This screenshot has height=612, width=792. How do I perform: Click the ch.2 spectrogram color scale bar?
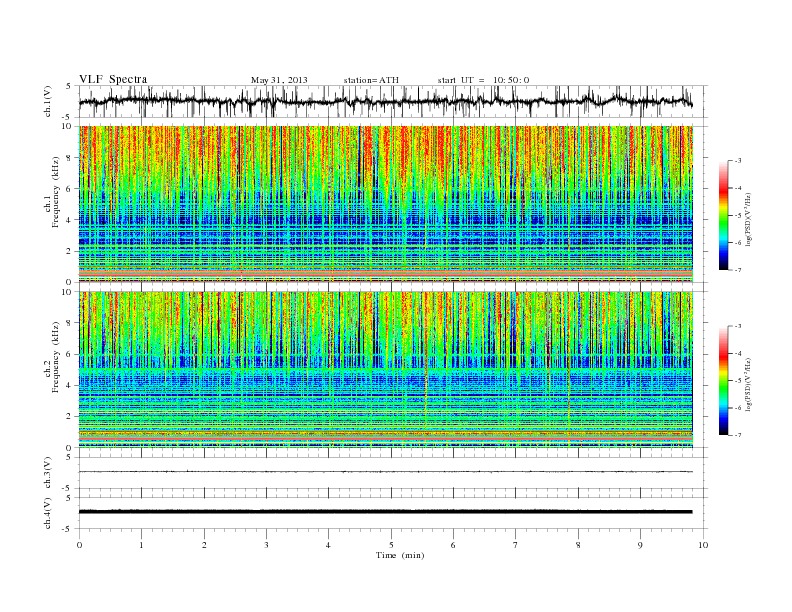(723, 381)
